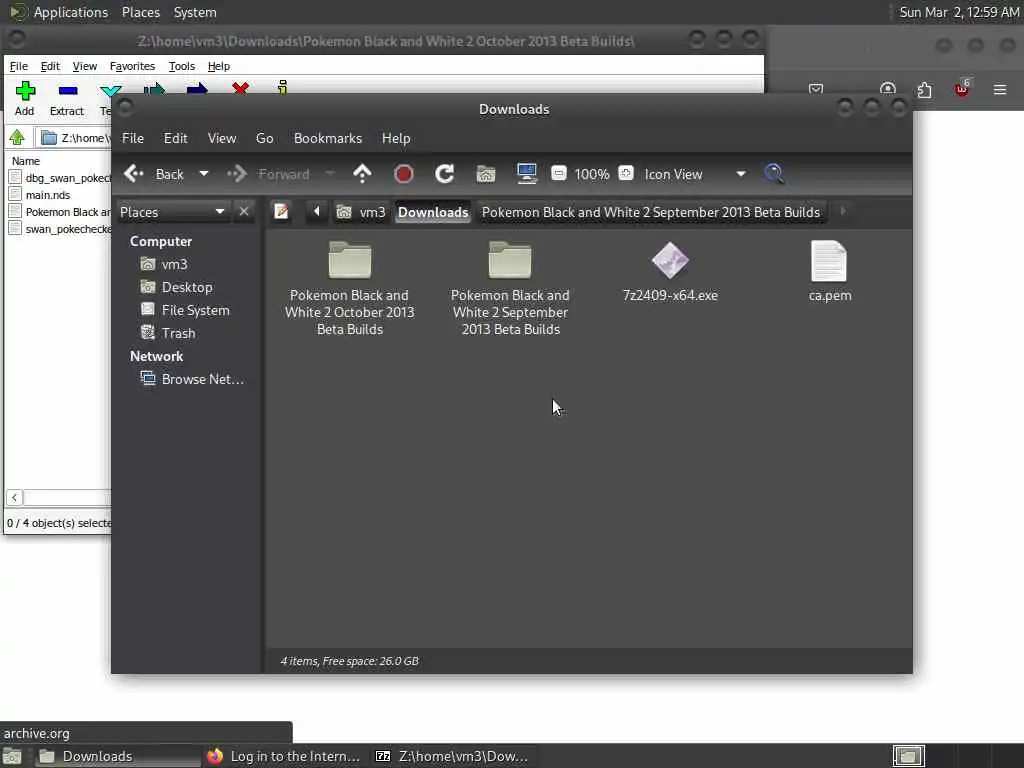The width and height of the screenshot is (1024, 768).
Task: Toggle the text-based location edit icon
Action: tap(281, 212)
